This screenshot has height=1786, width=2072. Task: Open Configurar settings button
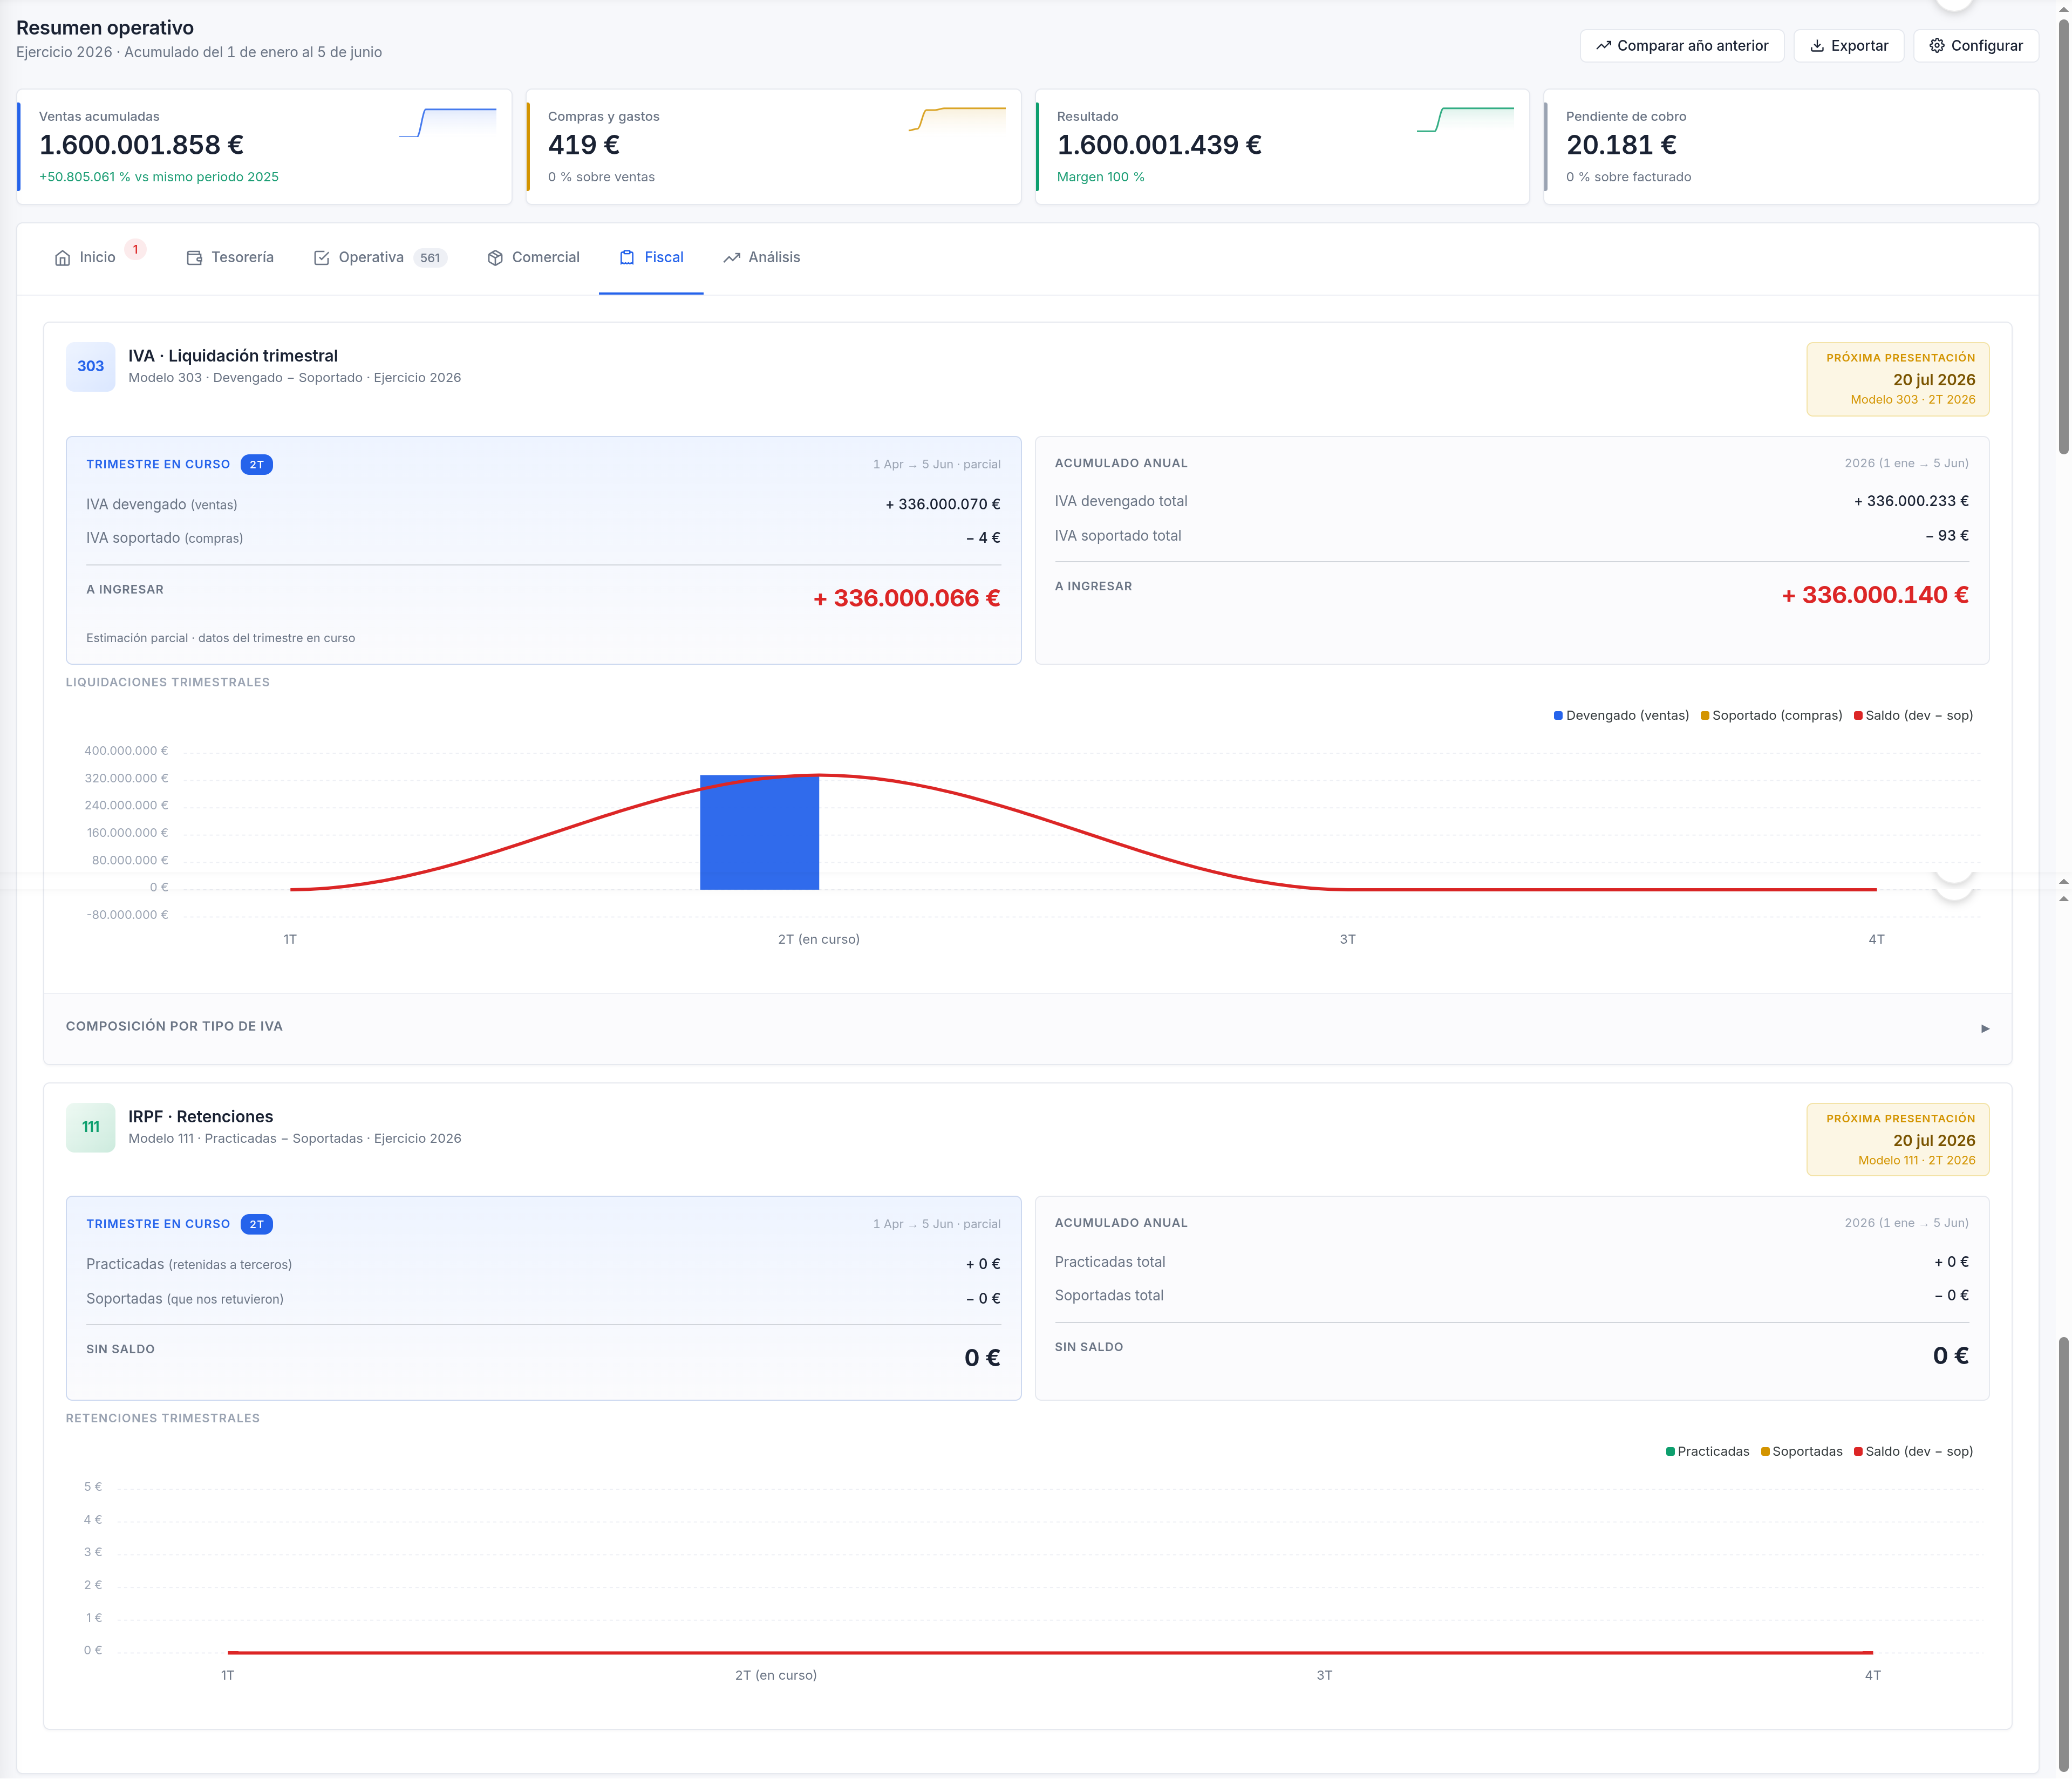1976,46
